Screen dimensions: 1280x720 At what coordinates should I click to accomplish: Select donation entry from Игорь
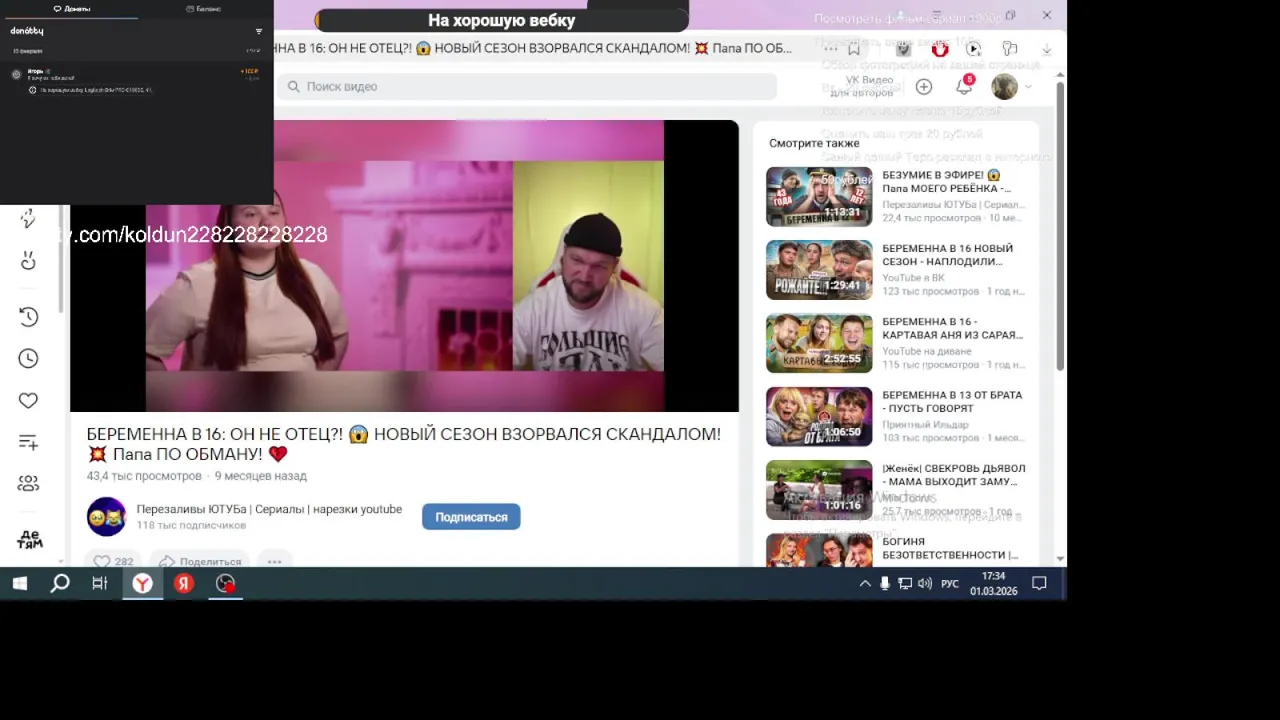(x=136, y=80)
